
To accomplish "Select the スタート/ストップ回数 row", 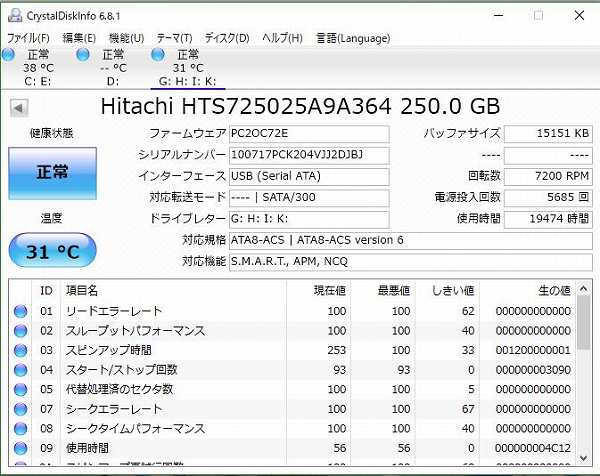I will coord(292,370).
